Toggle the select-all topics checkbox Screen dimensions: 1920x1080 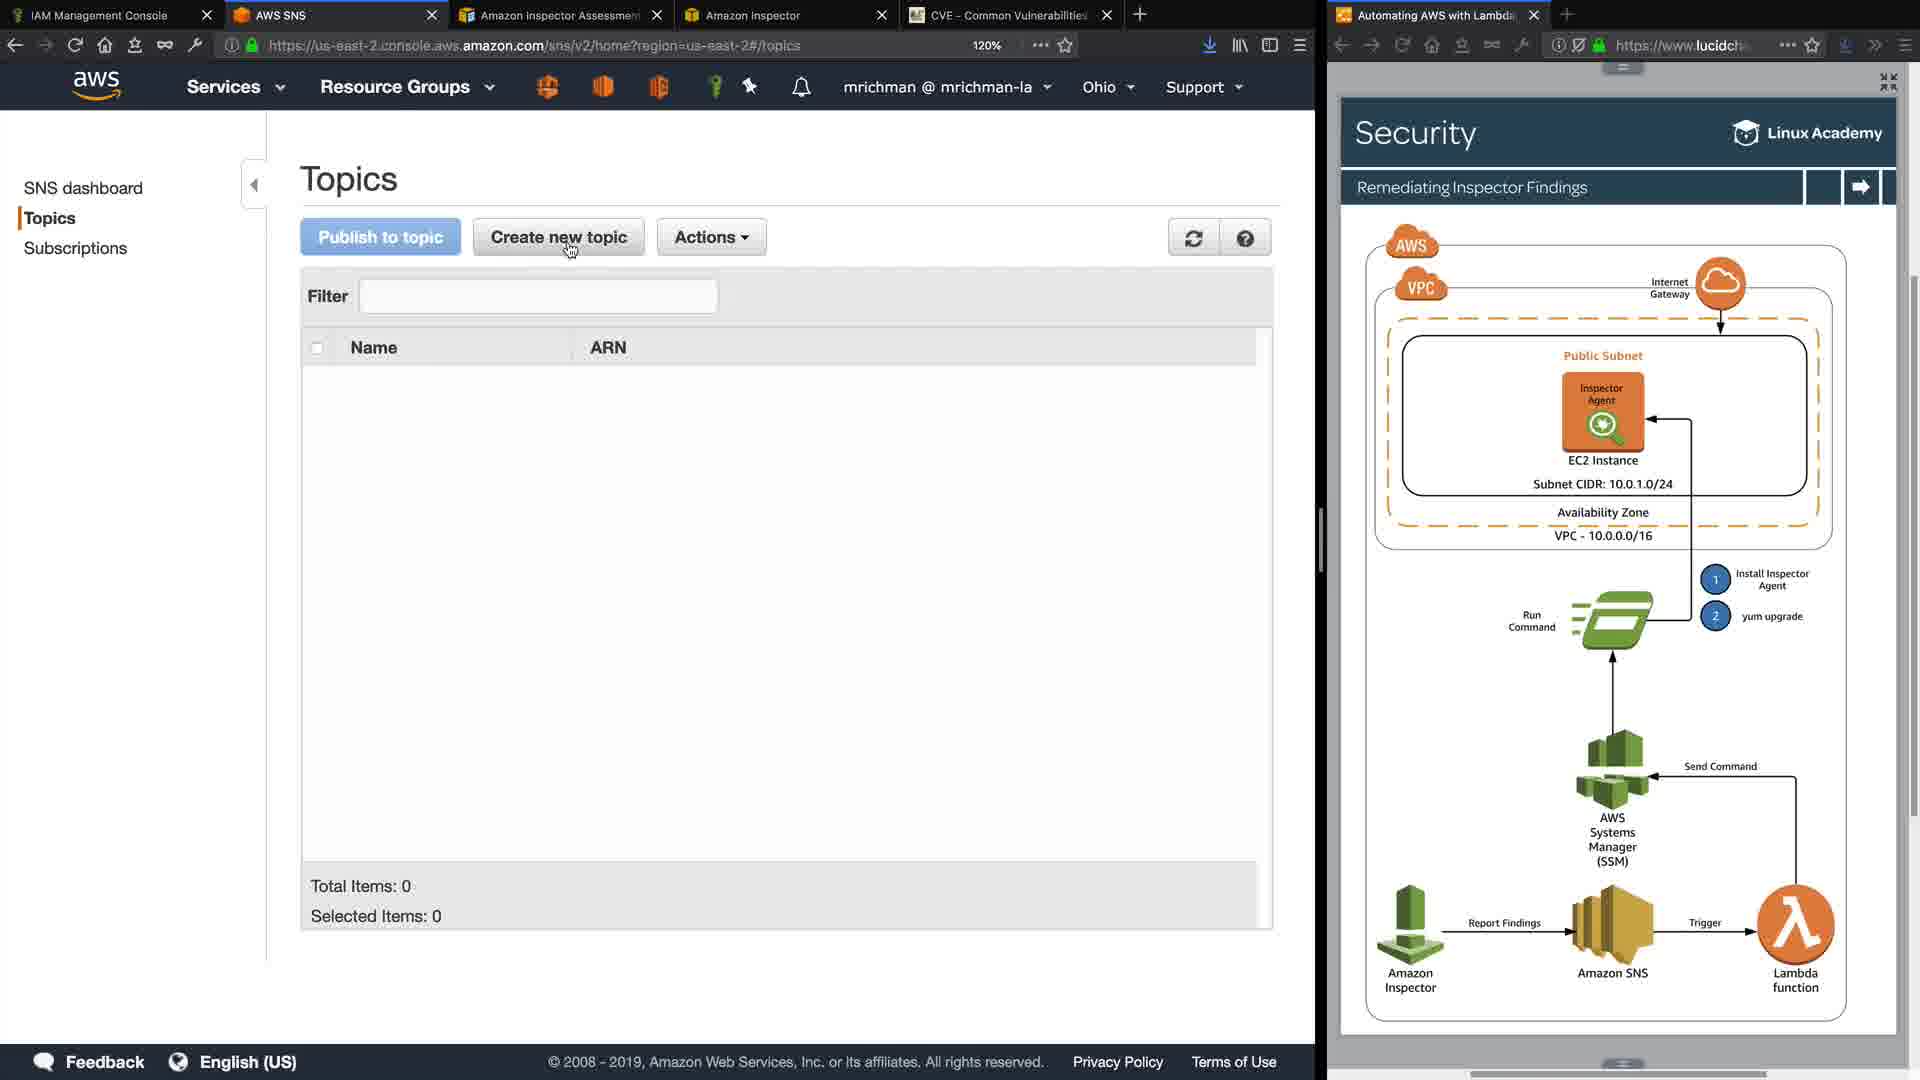coord(317,348)
